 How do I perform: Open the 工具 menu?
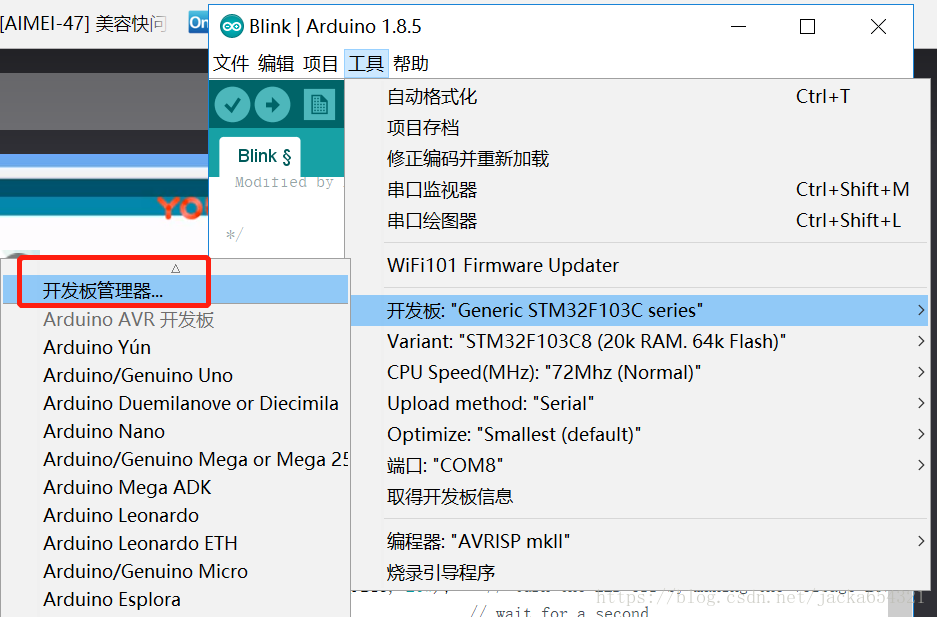(x=366, y=63)
